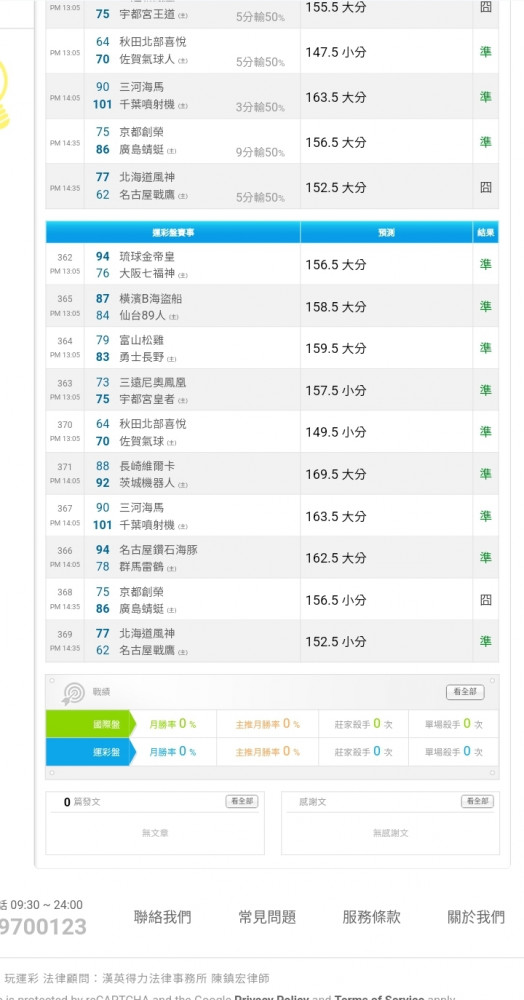Click the 橫濱B海盜船 team name
The image size is (524, 1000).
coord(151,298)
